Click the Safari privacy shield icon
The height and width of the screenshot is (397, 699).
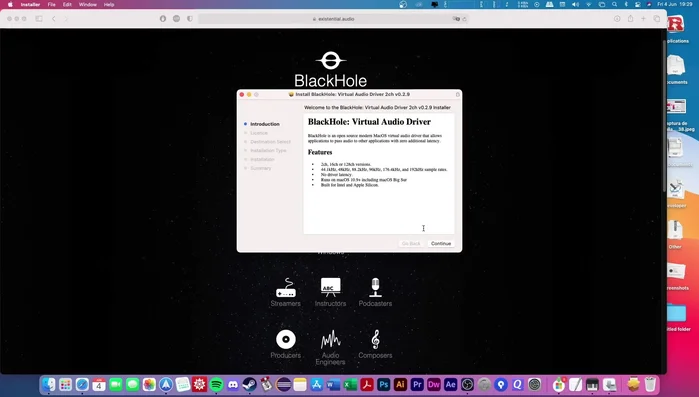pyautogui.click(x=190, y=19)
